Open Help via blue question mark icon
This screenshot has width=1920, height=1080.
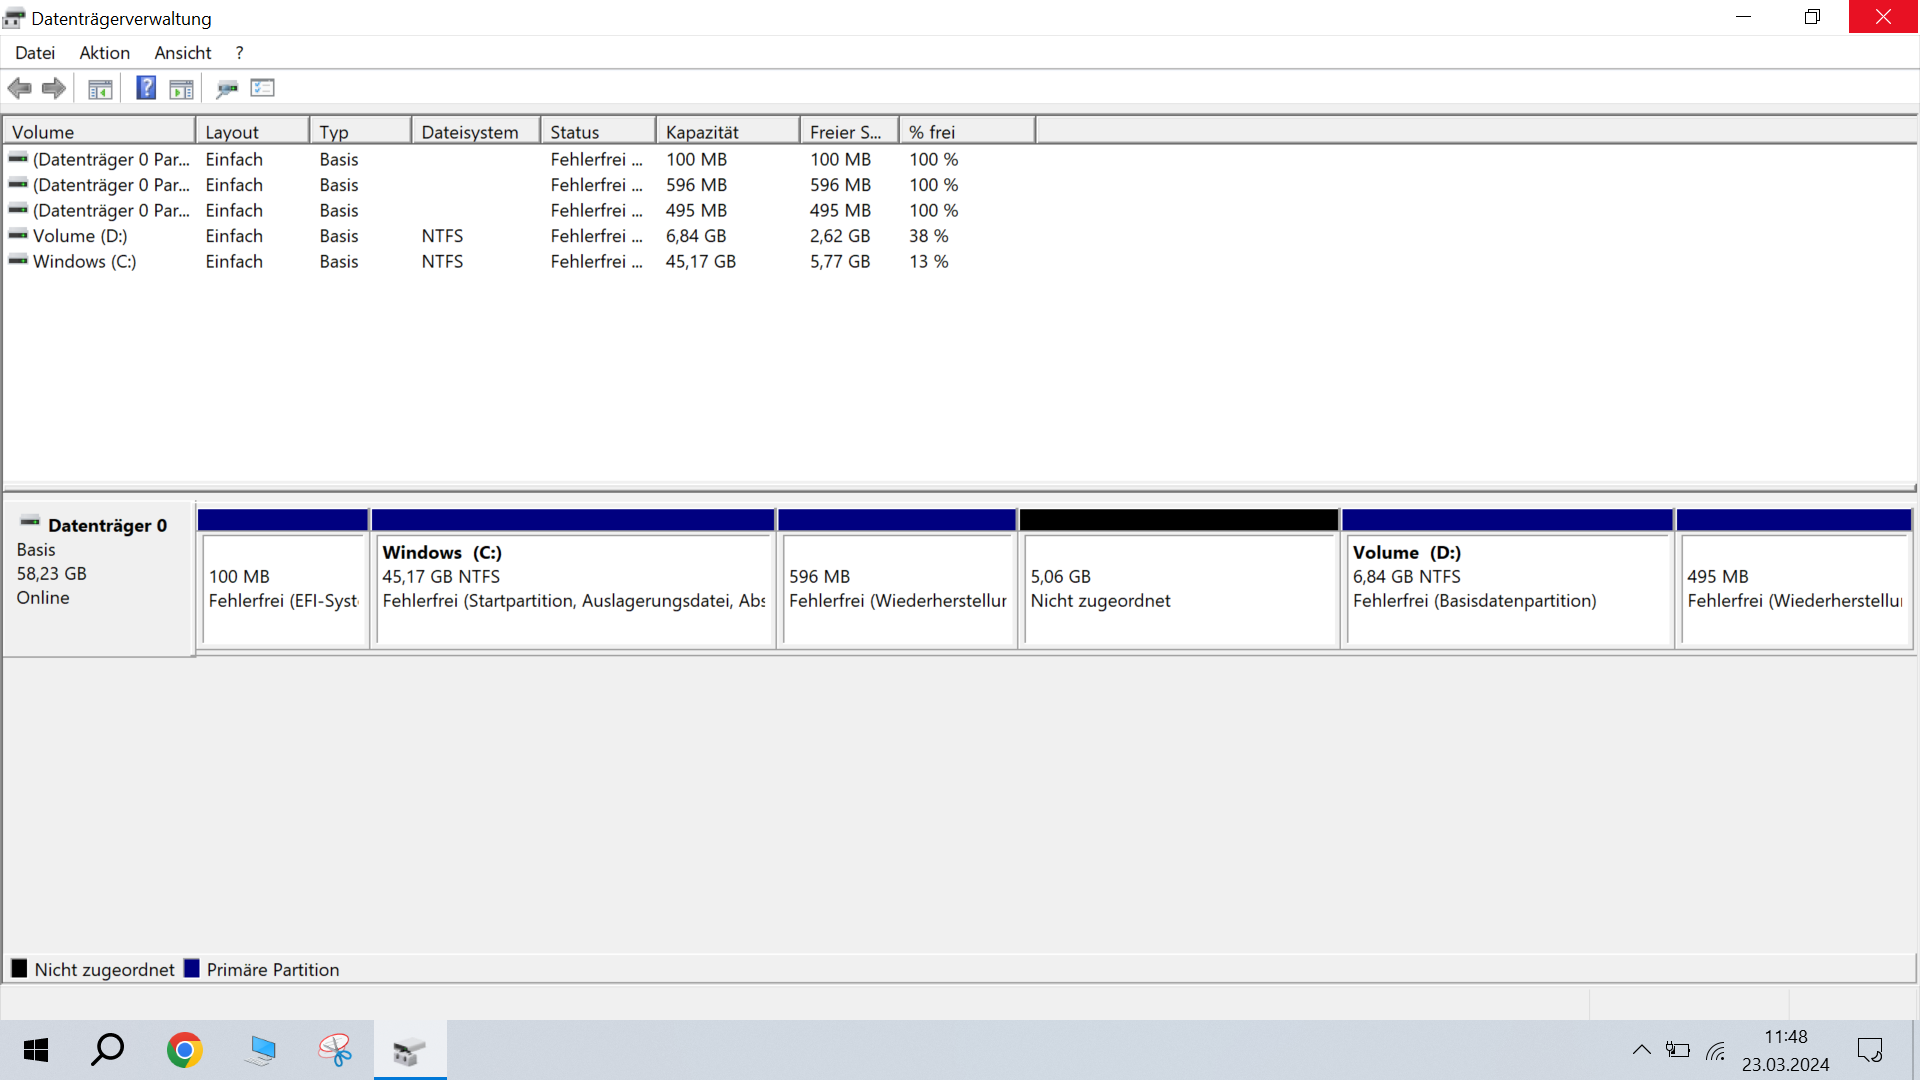[x=146, y=88]
